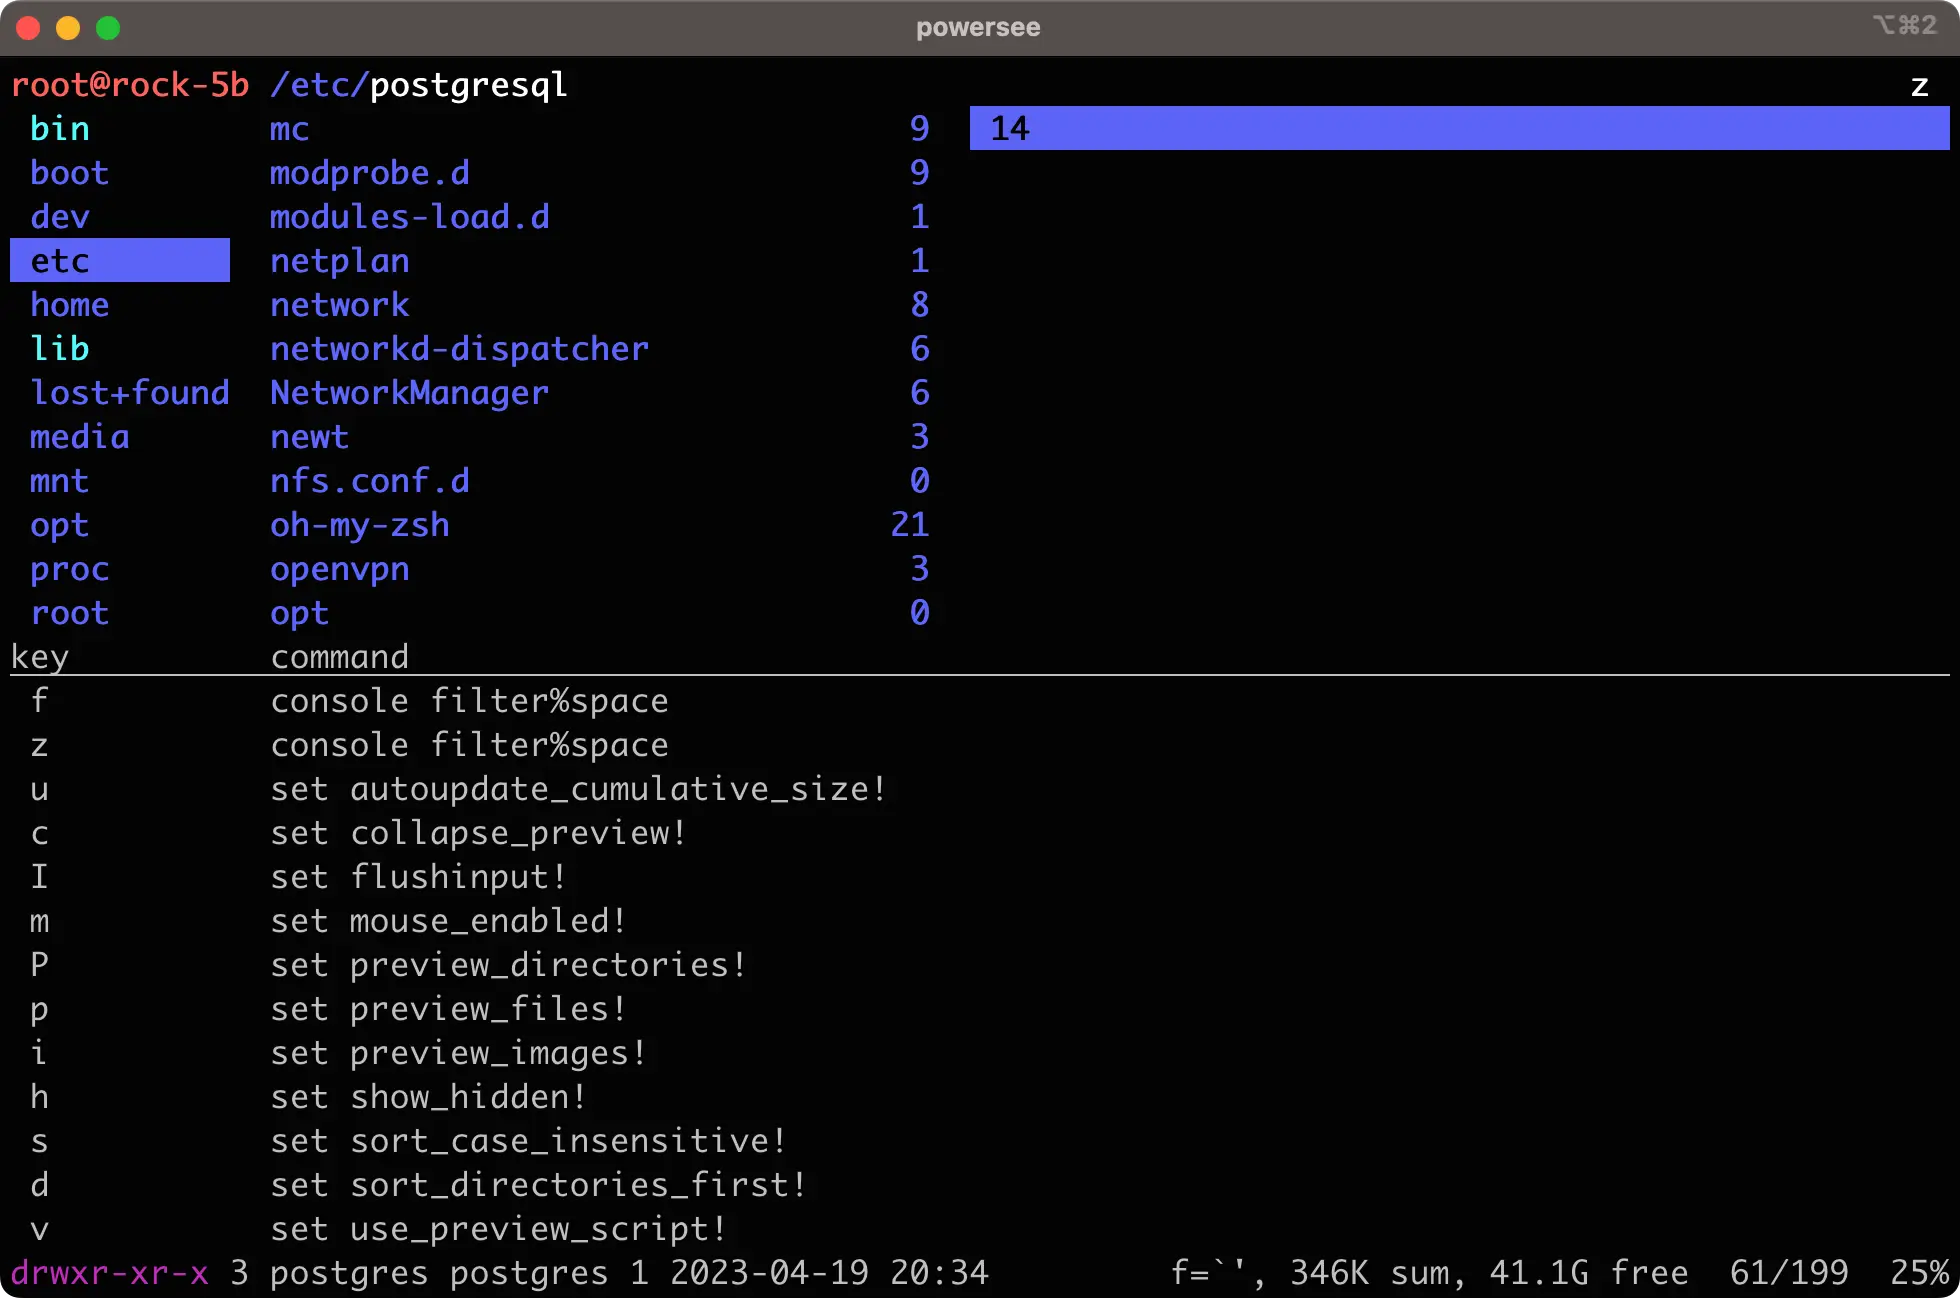Viewport: 1960px width, 1298px height.
Task: Open the modules-load.d folder
Action: point(410,217)
